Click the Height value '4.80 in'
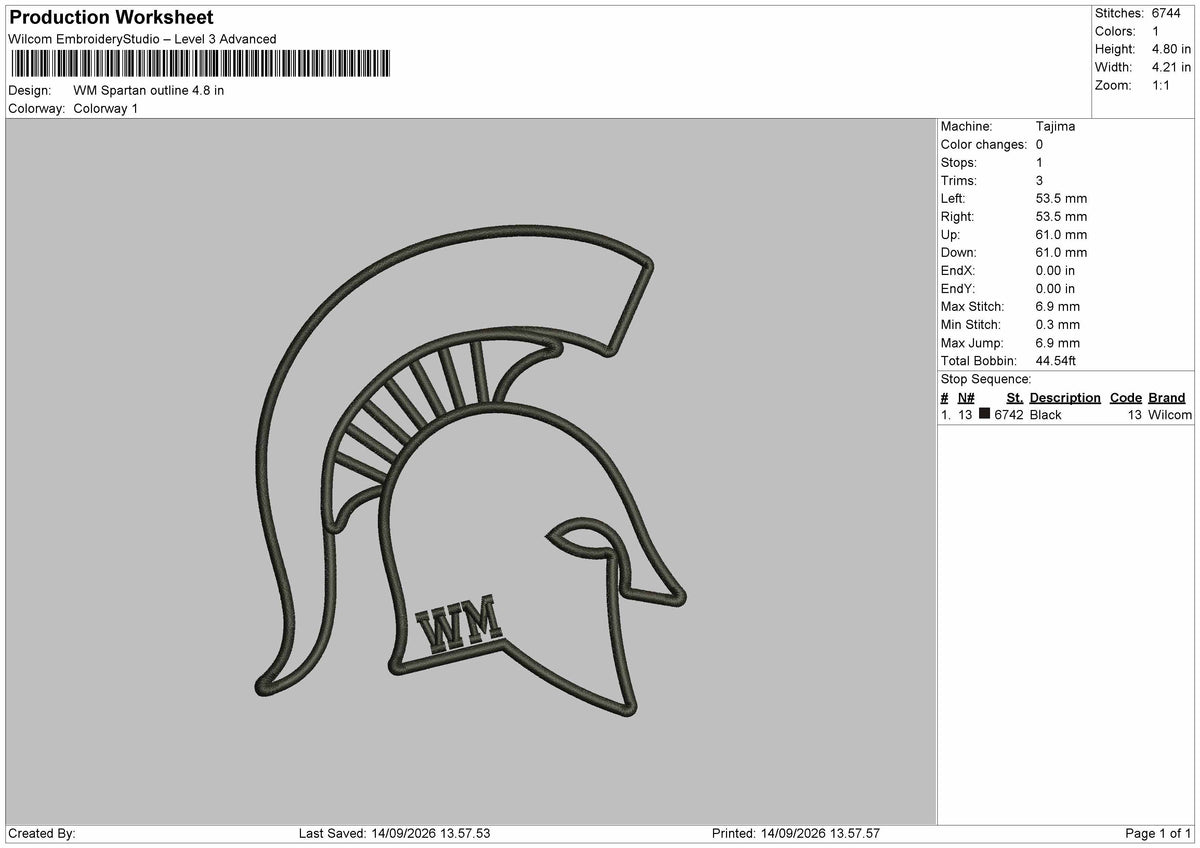Viewport: 1200px width, 848px height. [1171, 49]
